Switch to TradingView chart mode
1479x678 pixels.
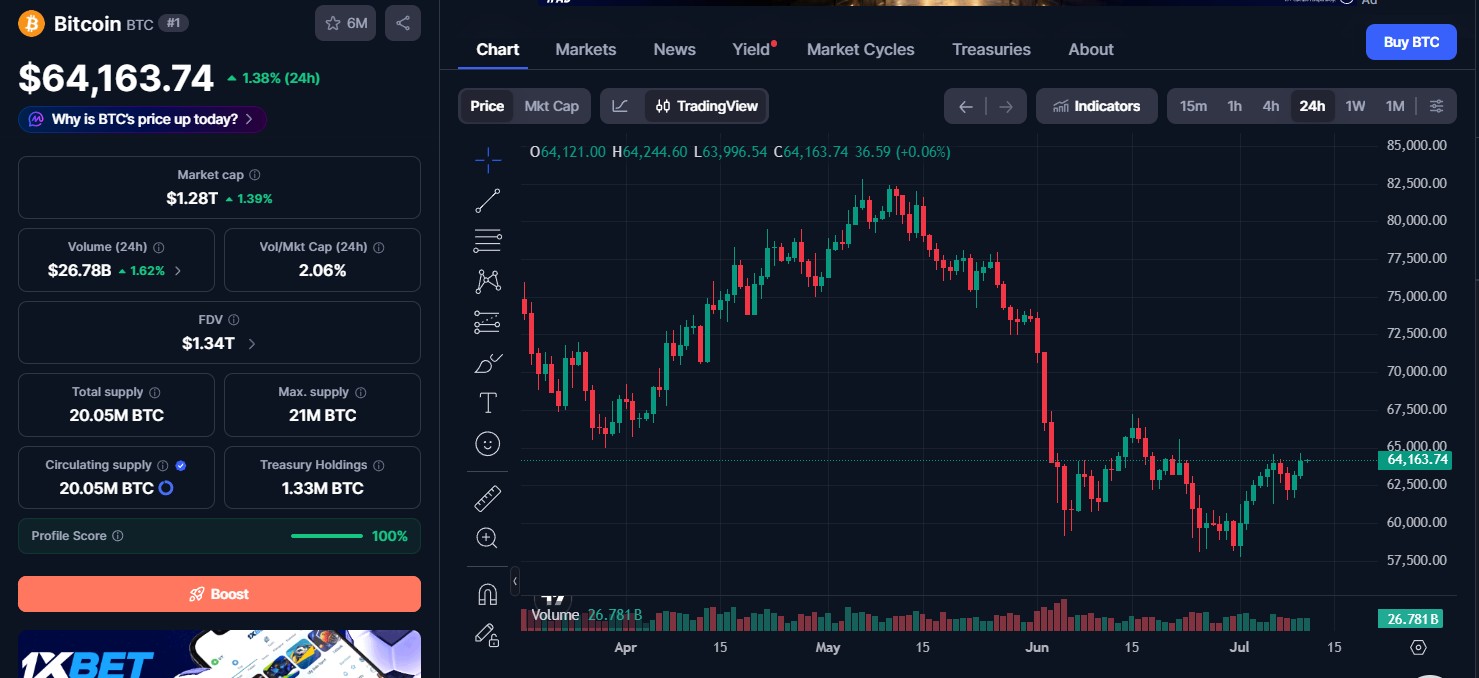(x=707, y=106)
